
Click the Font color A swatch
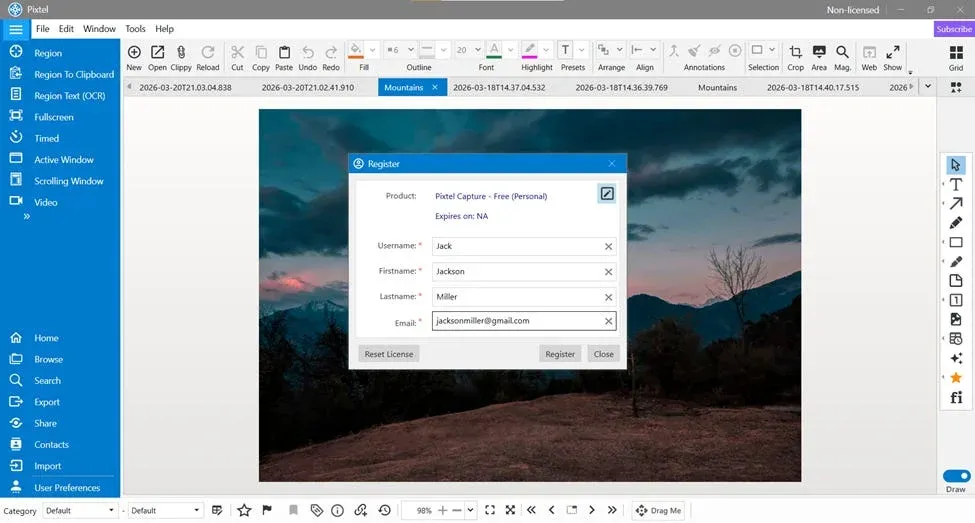coord(494,50)
